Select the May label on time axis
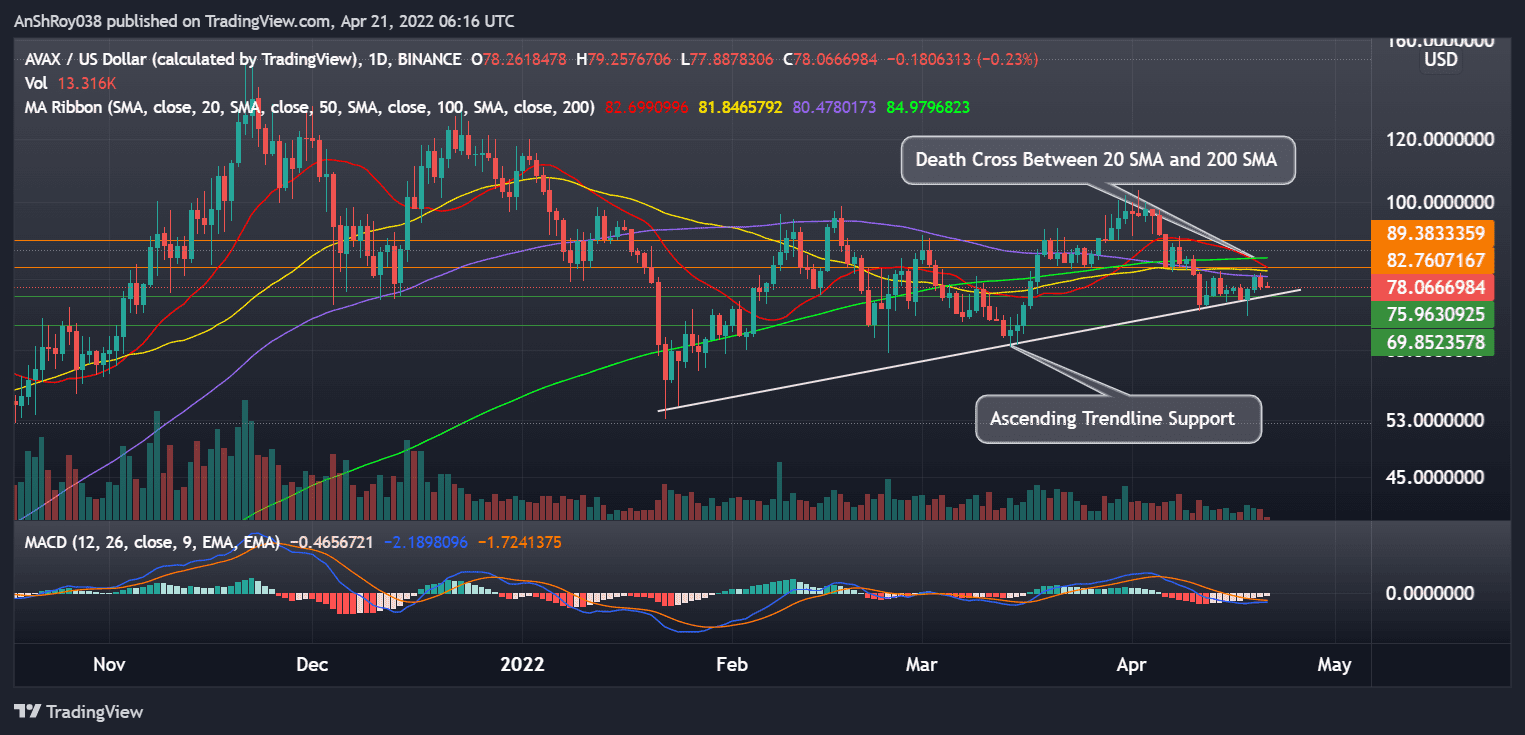This screenshot has width=1525, height=735. pos(1335,664)
